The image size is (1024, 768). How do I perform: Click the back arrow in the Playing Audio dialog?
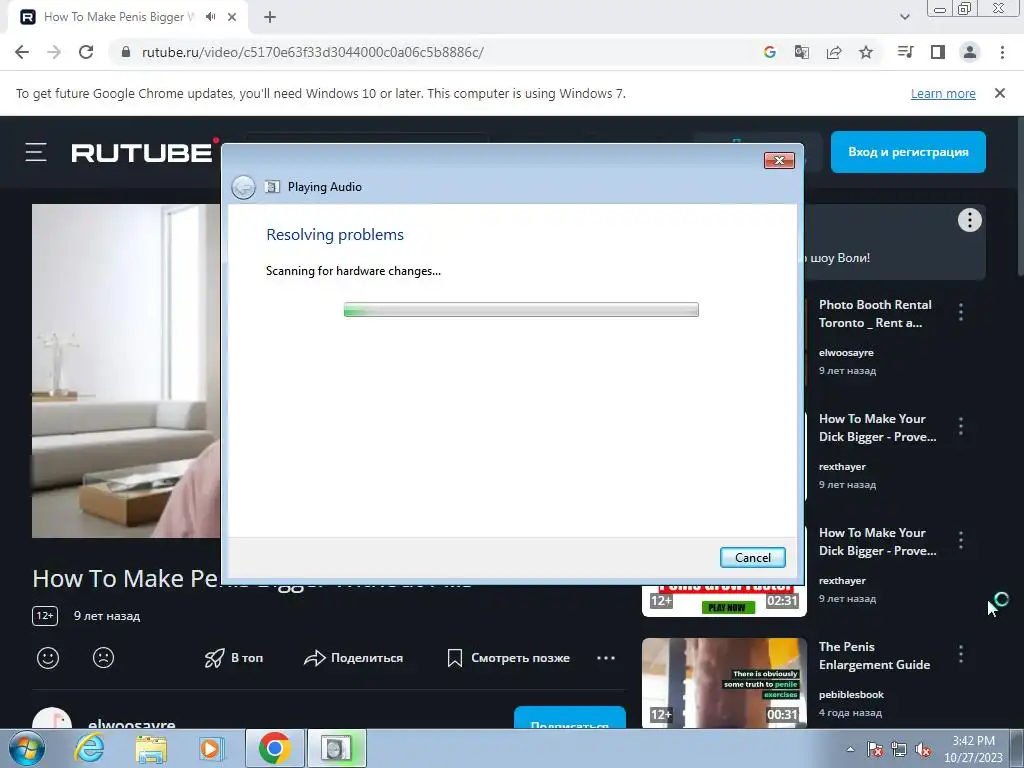(244, 187)
